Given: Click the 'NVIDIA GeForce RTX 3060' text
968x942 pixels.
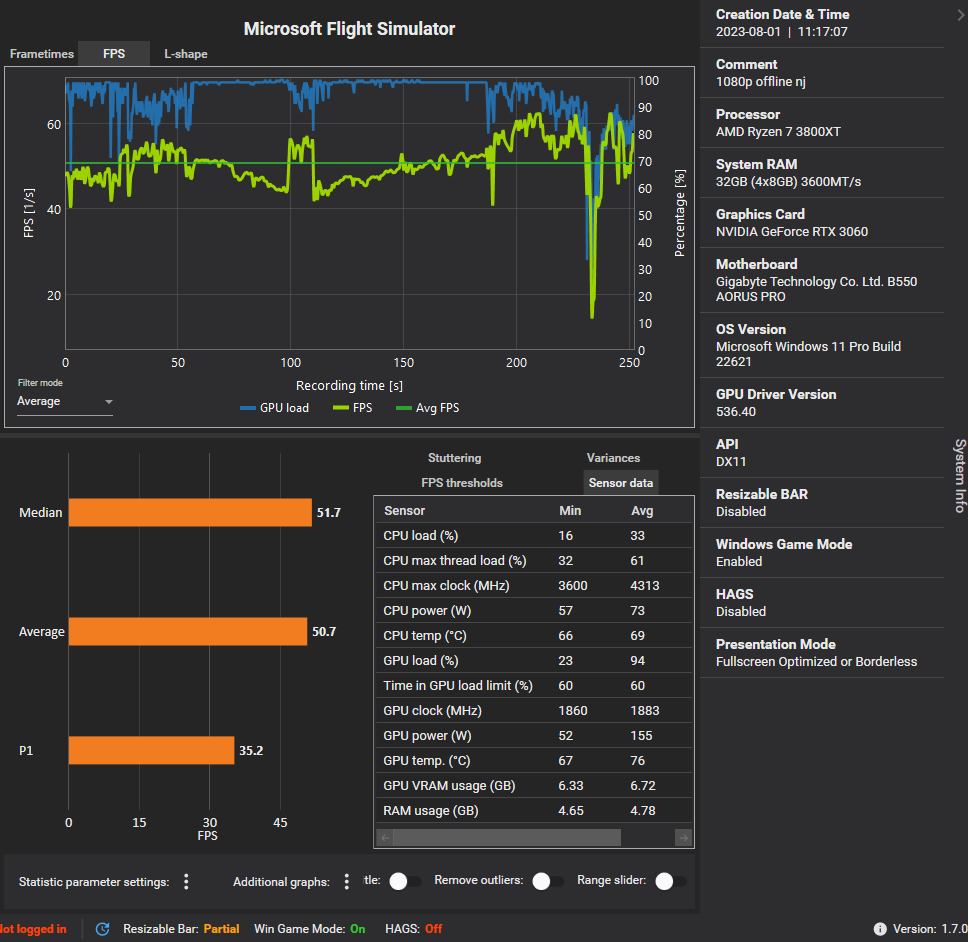Looking at the screenshot, I should [791, 231].
